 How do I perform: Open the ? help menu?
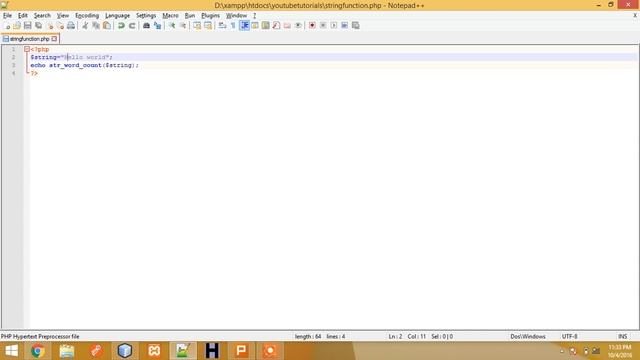(x=254, y=16)
